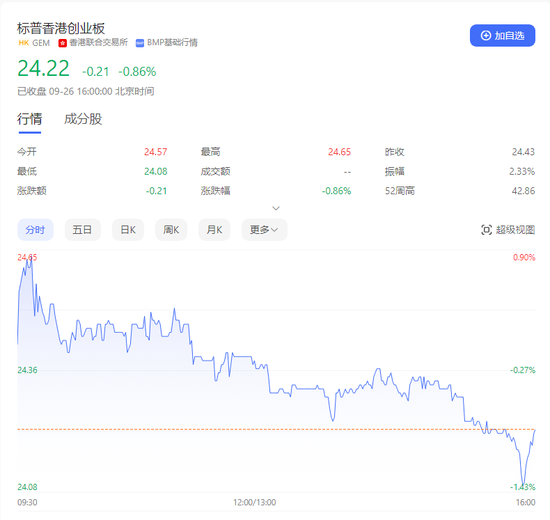Click the blue BMP基础行情 badge icon

click(x=140, y=43)
